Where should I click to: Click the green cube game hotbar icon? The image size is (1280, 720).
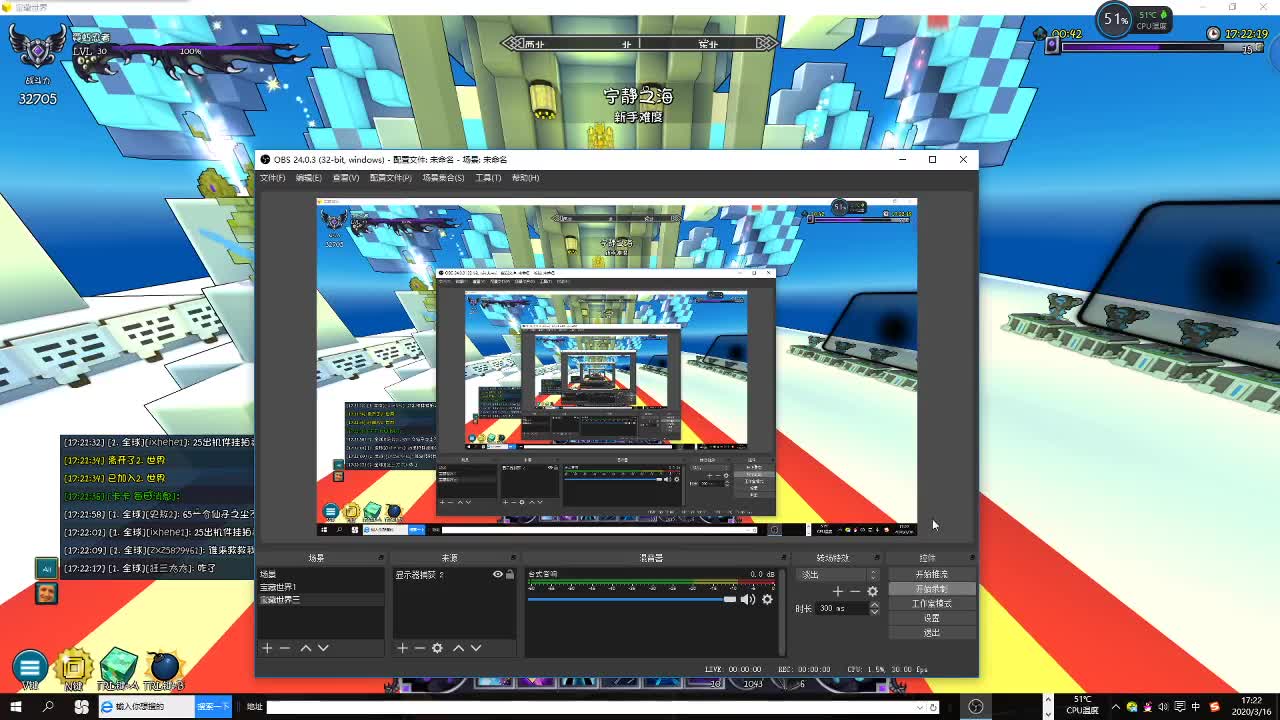118,666
